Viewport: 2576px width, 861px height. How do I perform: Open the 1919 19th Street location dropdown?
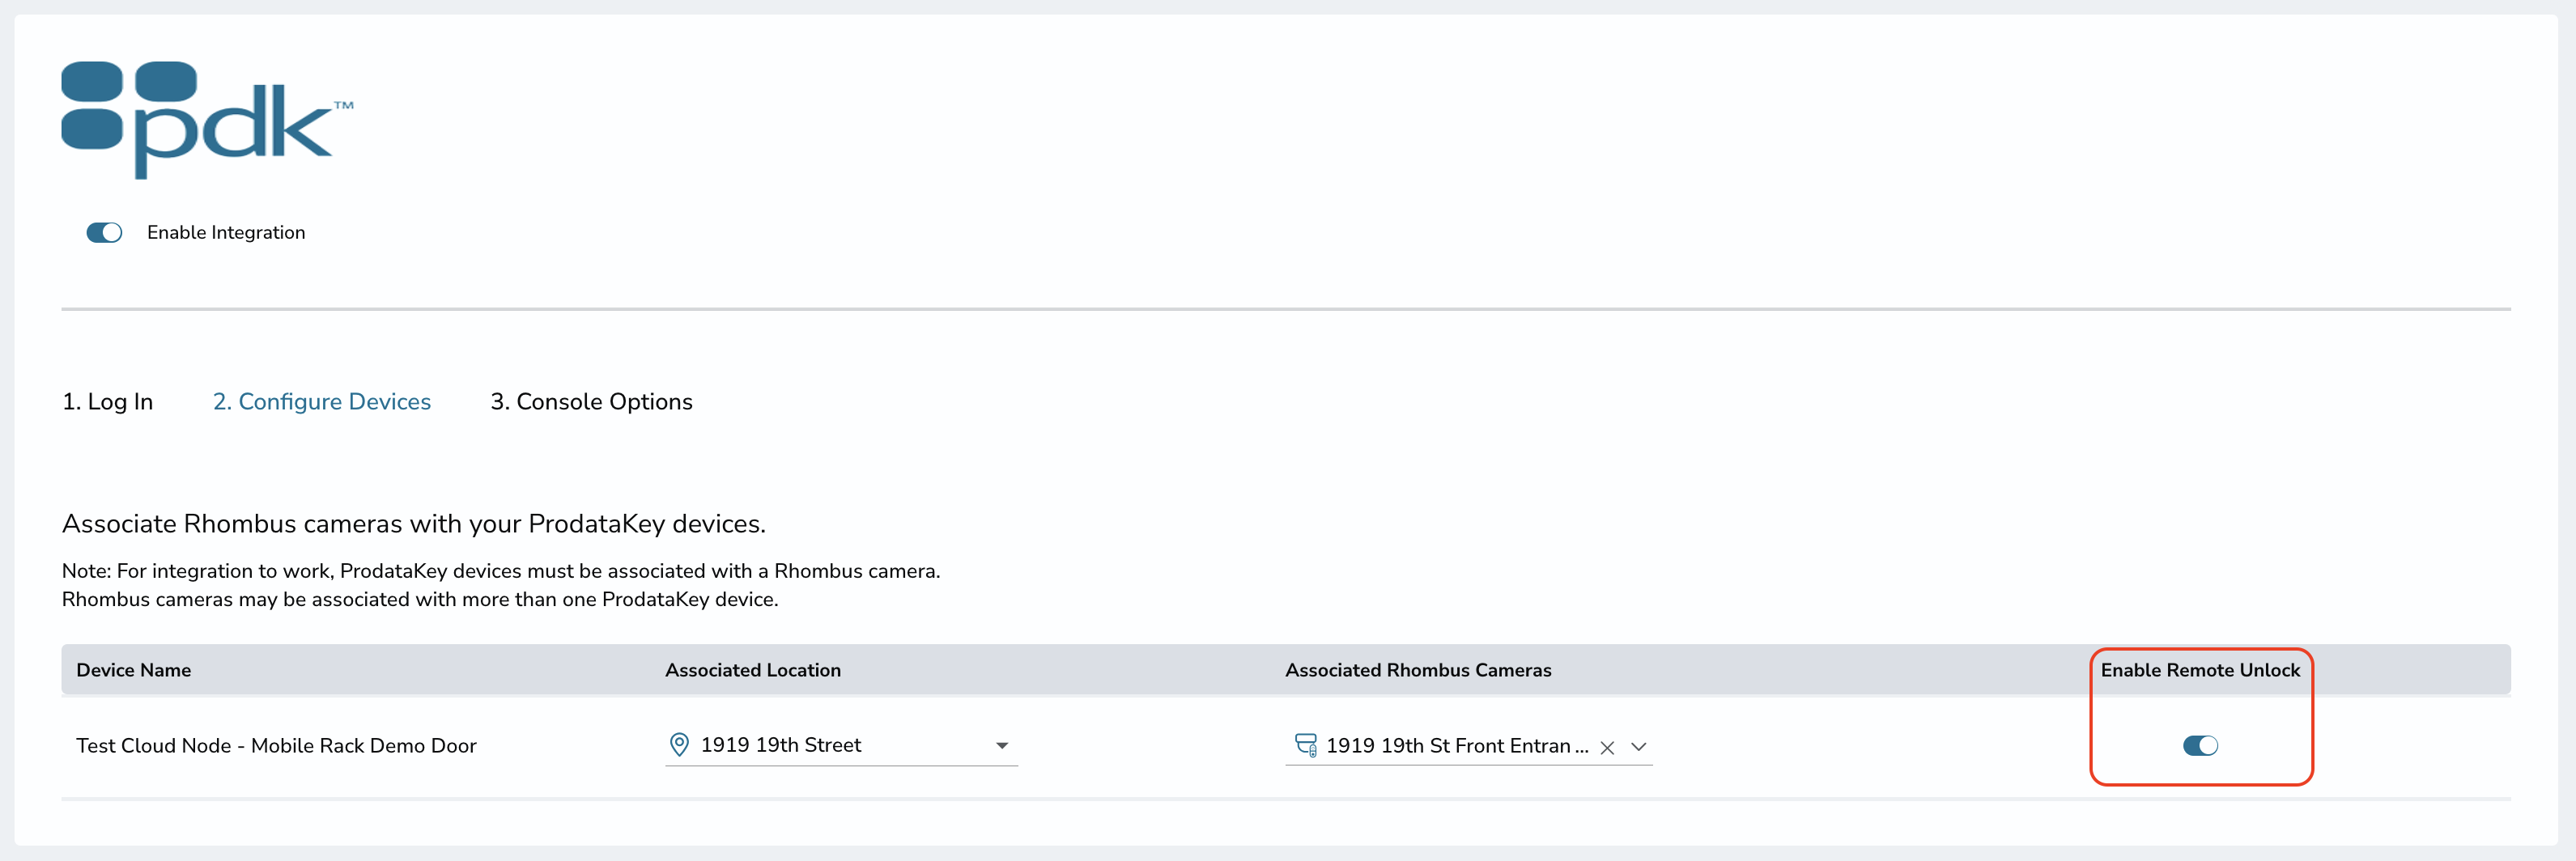(841, 745)
